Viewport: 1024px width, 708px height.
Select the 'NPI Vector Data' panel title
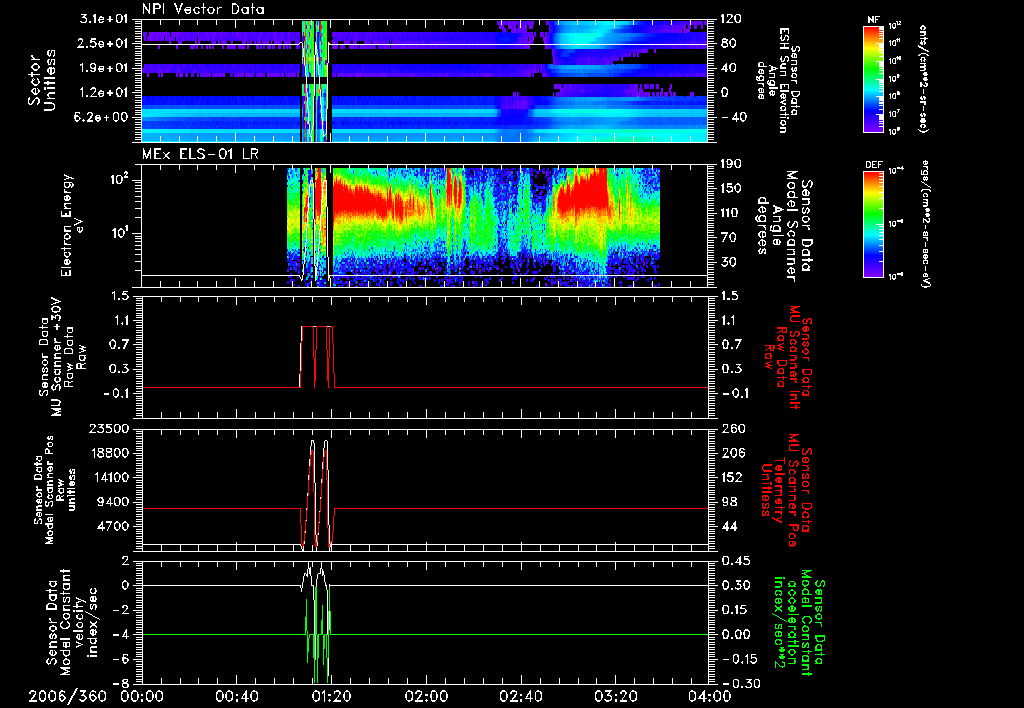click(203, 9)
